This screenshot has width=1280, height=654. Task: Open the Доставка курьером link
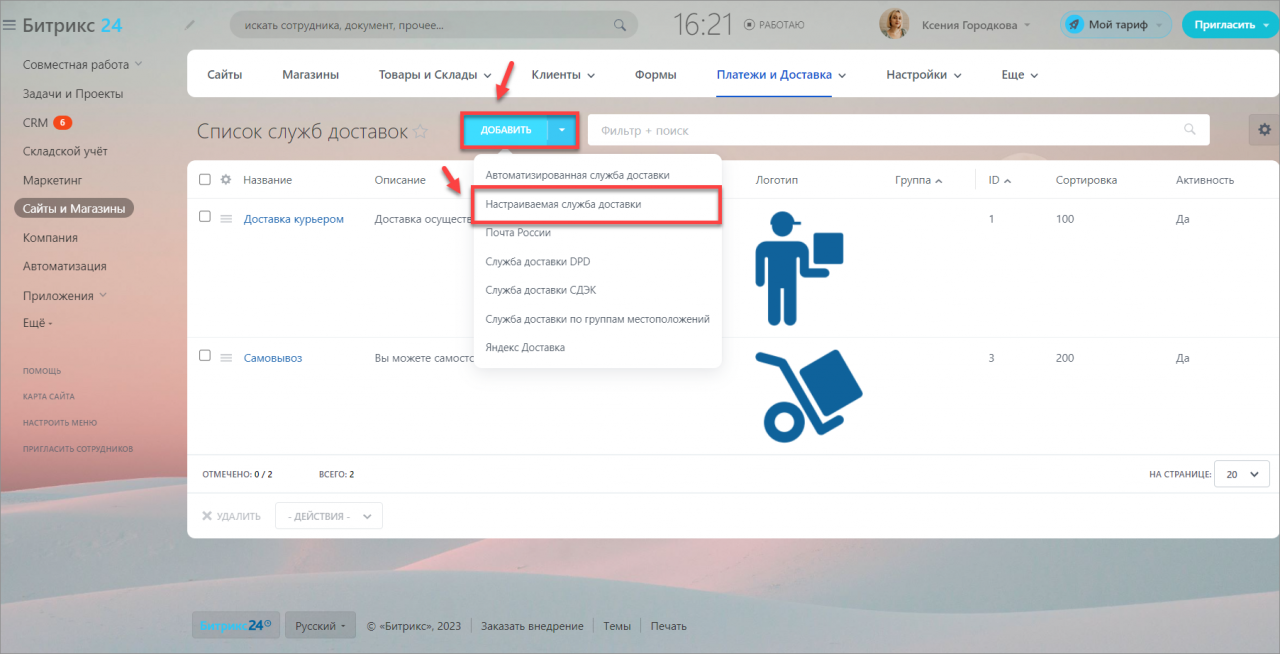[x=294, y=219]
